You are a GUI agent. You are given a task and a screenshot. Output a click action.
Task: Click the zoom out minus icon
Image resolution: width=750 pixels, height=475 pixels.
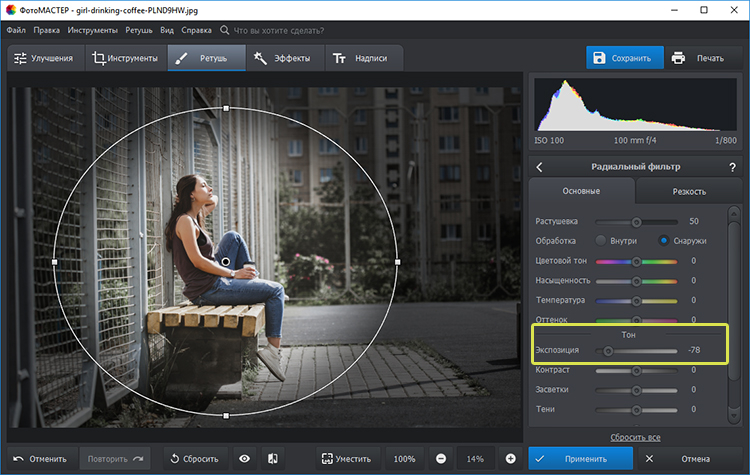click(x=441, y=459)
